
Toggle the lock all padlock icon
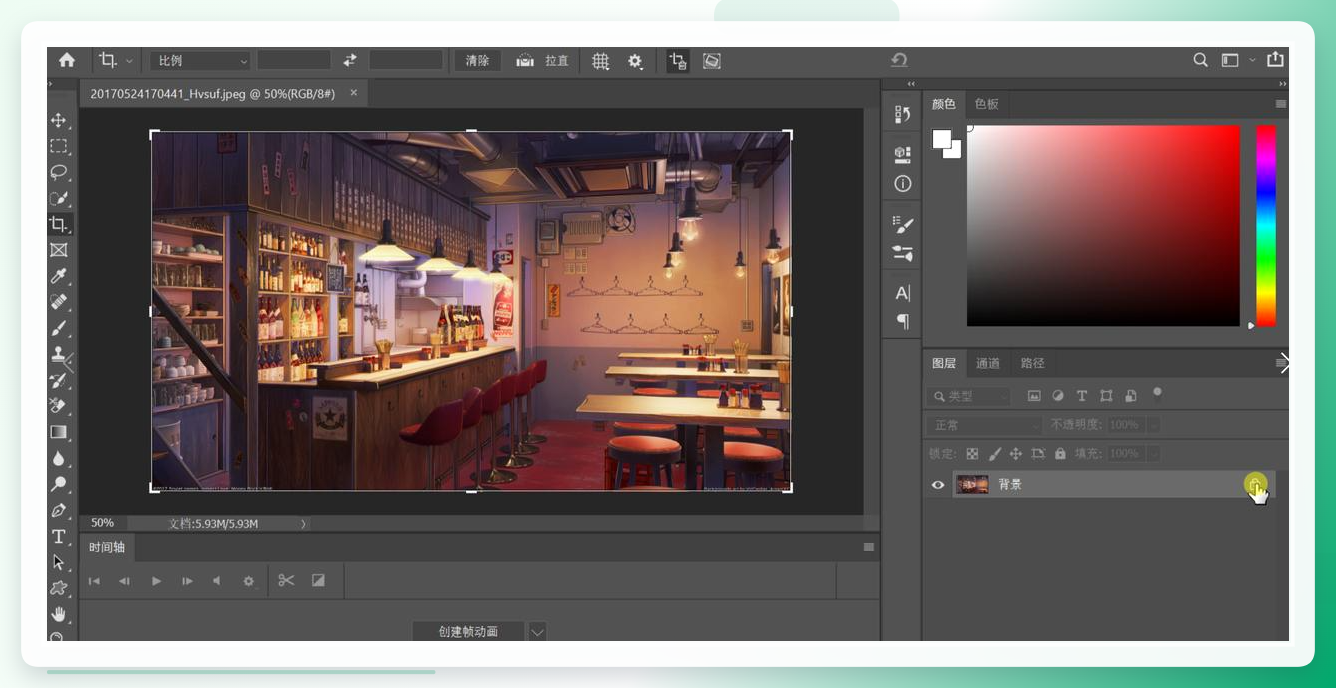pyautogui.click(x=1060, y=453)
